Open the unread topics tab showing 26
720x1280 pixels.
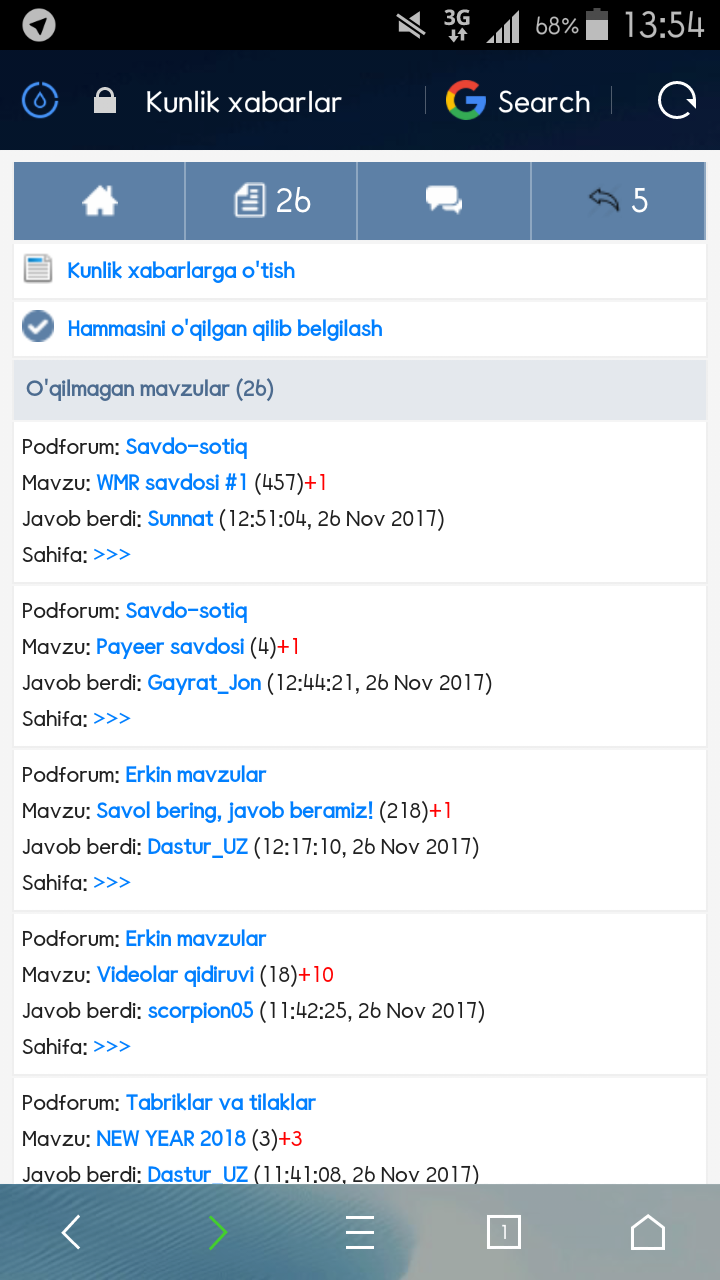click(272, 202)
